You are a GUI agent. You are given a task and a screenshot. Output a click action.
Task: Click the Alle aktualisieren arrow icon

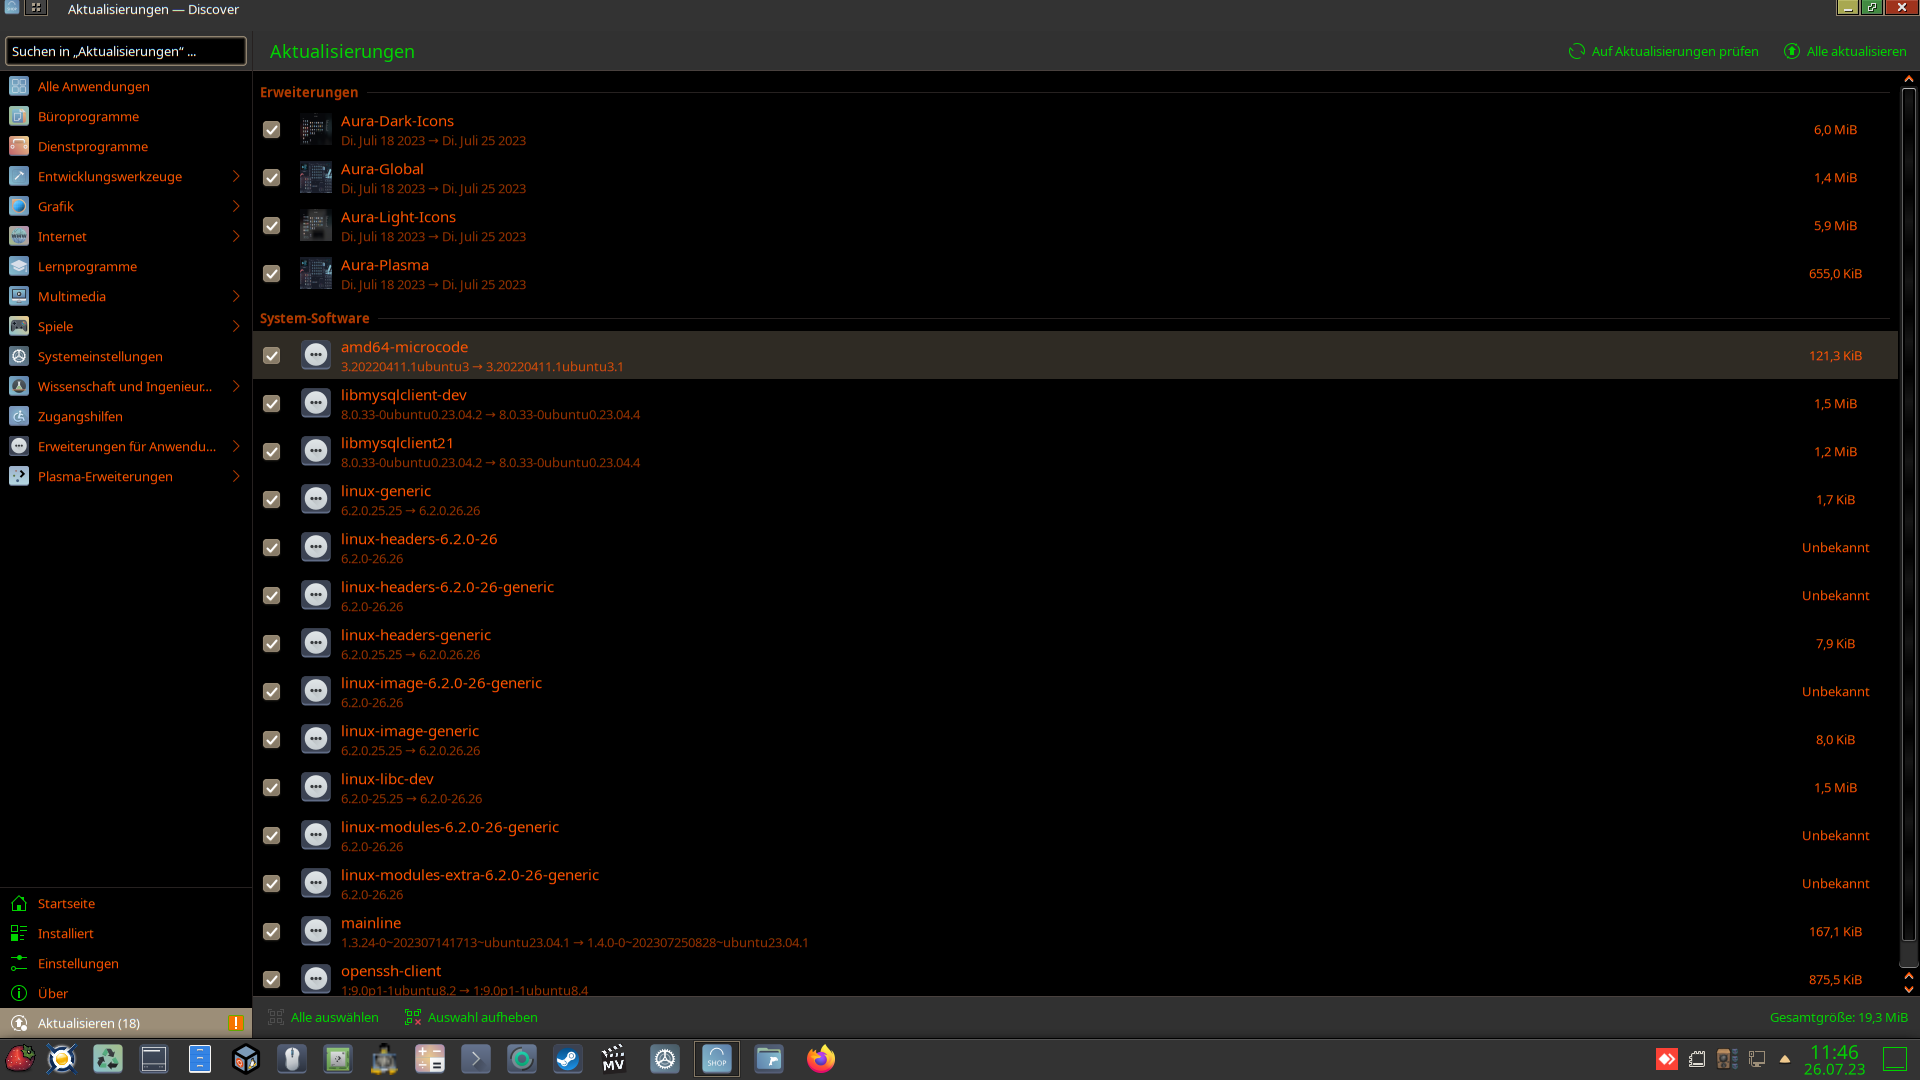[1792, 51]
